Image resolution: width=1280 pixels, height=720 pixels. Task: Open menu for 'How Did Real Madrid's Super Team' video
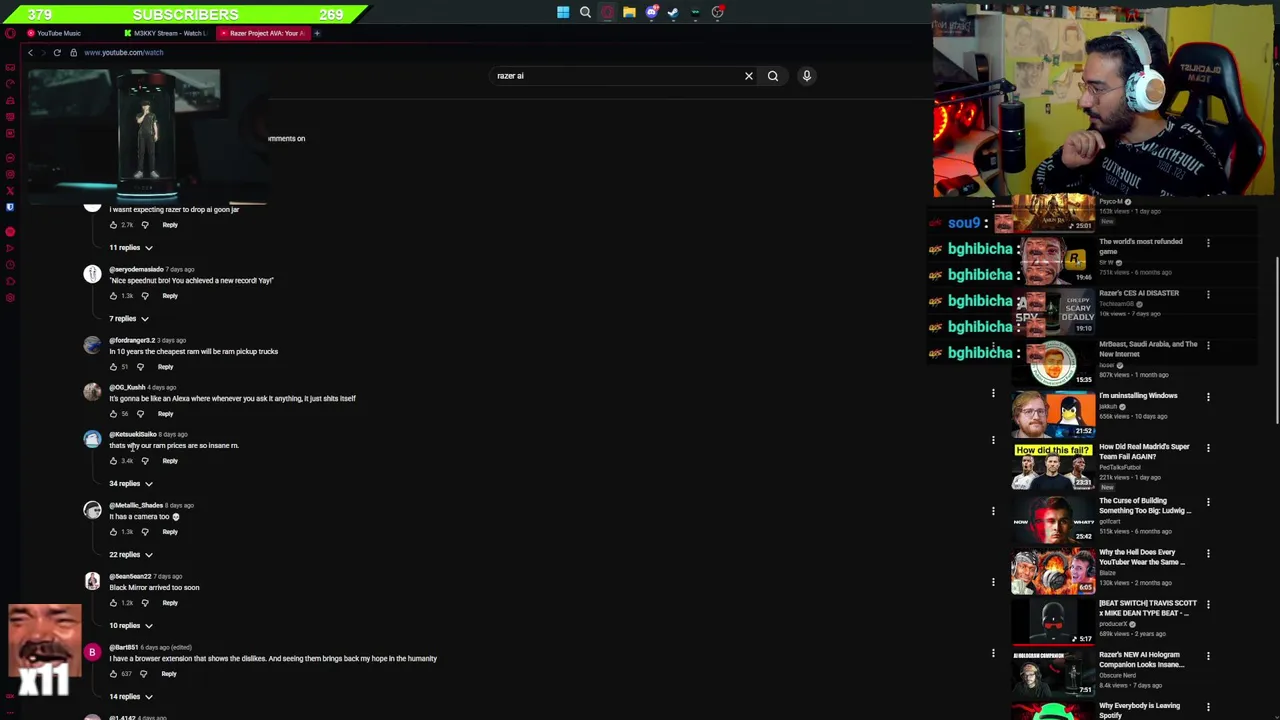1208,448
